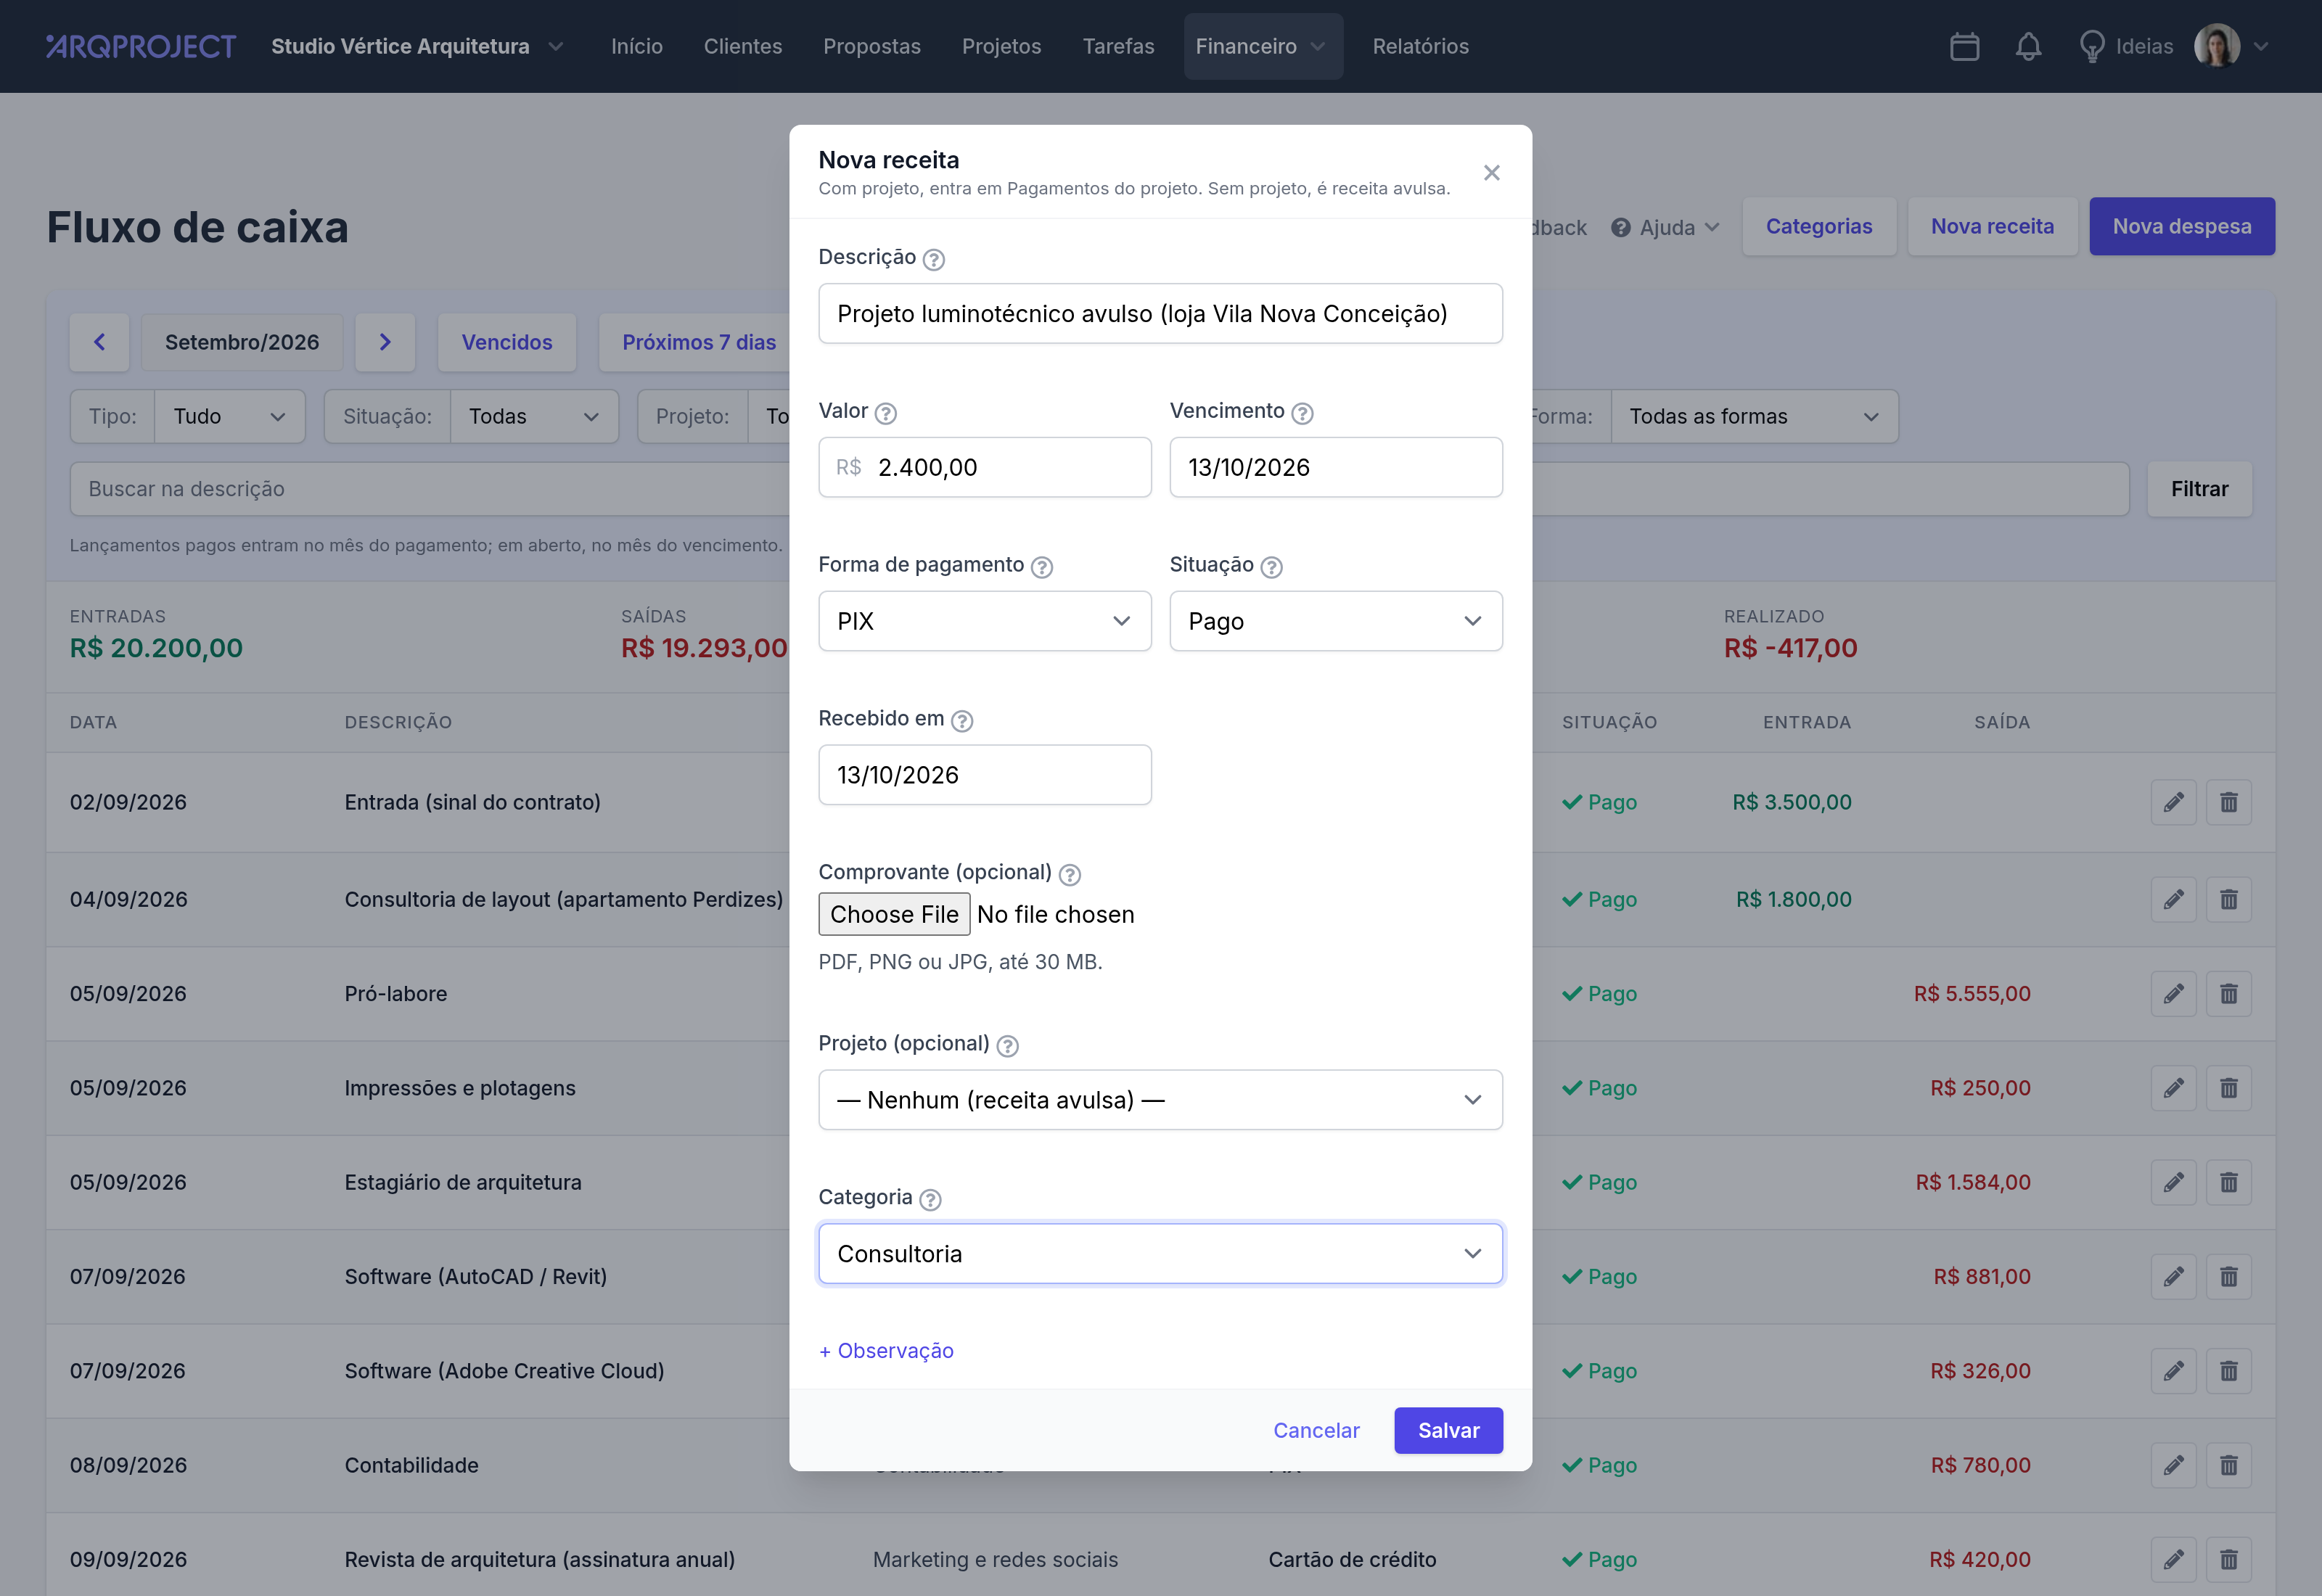This screenshot has width=2322, height=1596.
Task: Save the new receita with Salvar
Action: point(1448,1430)
